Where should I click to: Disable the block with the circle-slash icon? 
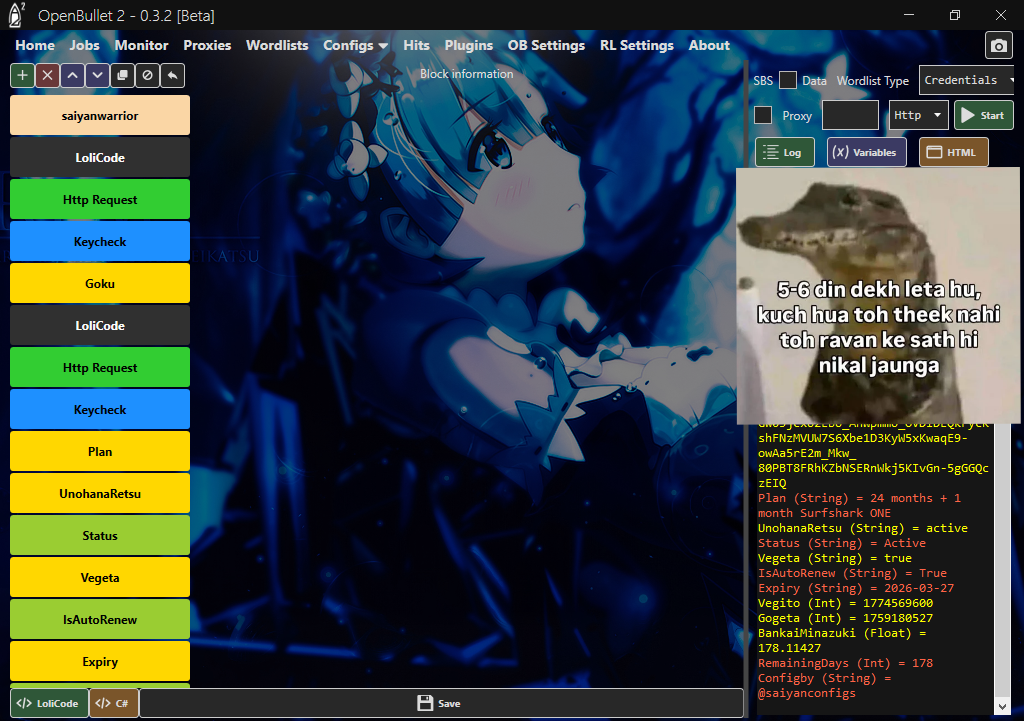coord(147,75)
